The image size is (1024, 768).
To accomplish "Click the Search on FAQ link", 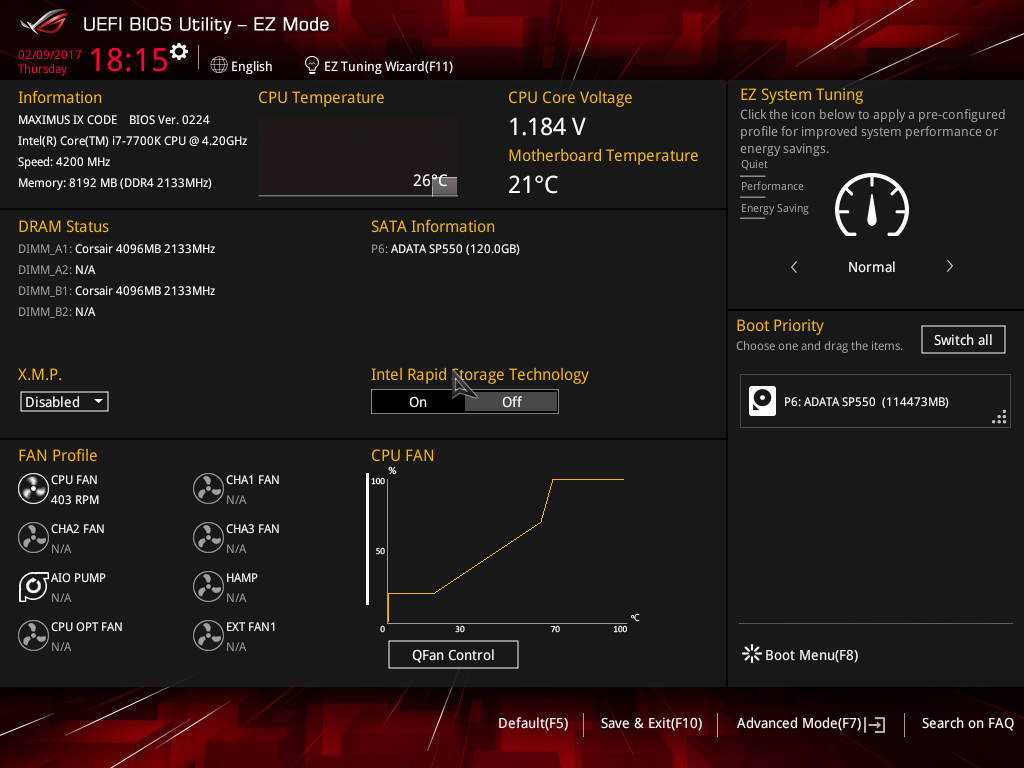I will [x=967, y=723].
